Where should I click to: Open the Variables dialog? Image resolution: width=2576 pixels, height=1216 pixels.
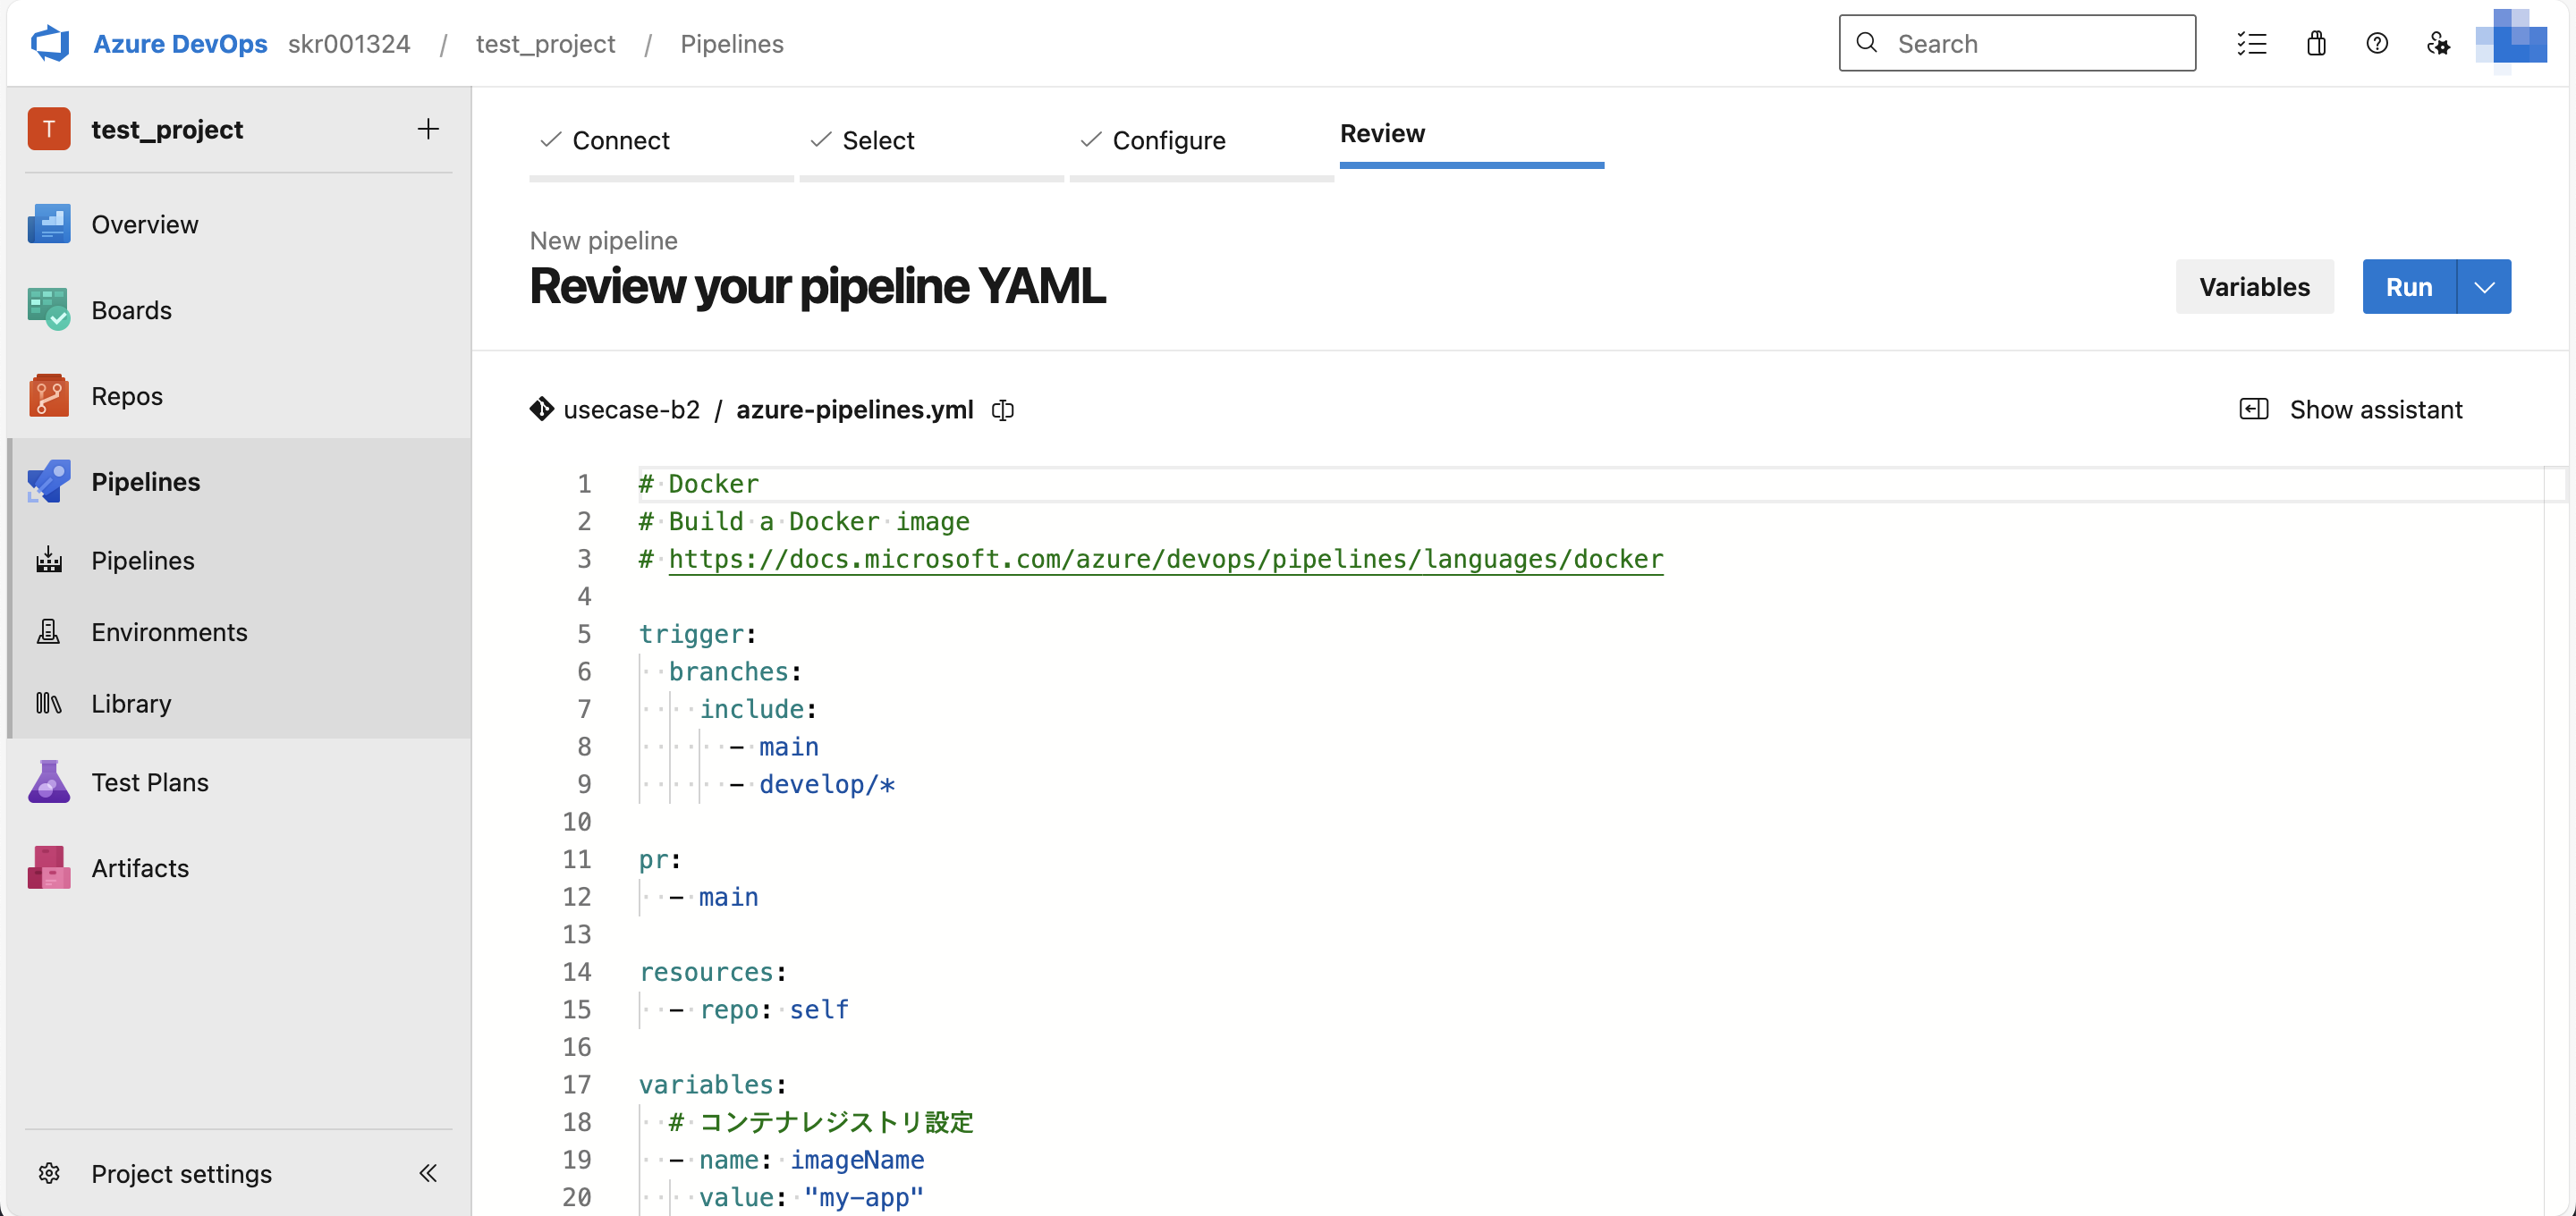pos(2254,287)
